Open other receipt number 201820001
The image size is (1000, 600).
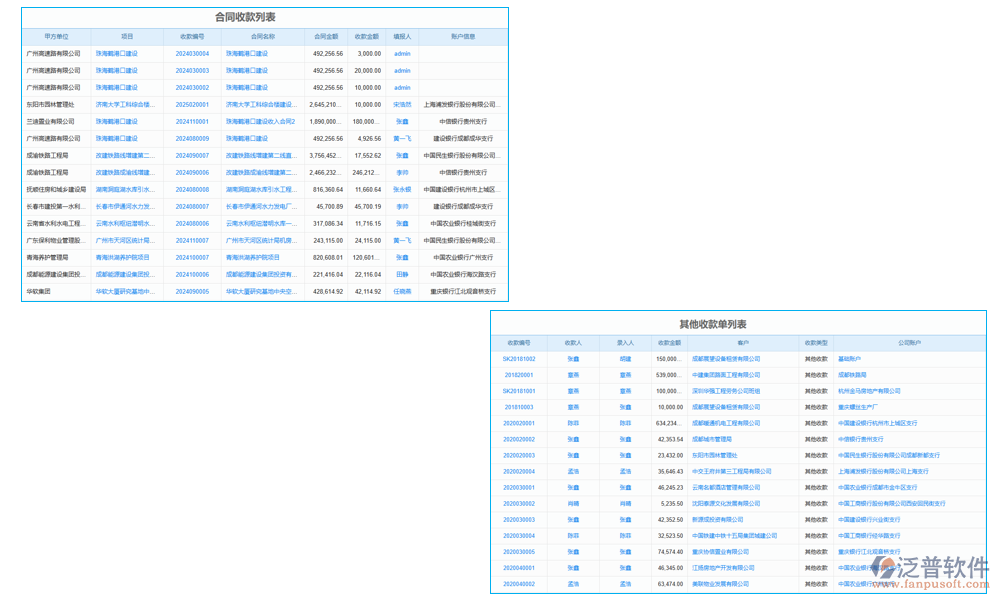[519, 375]
